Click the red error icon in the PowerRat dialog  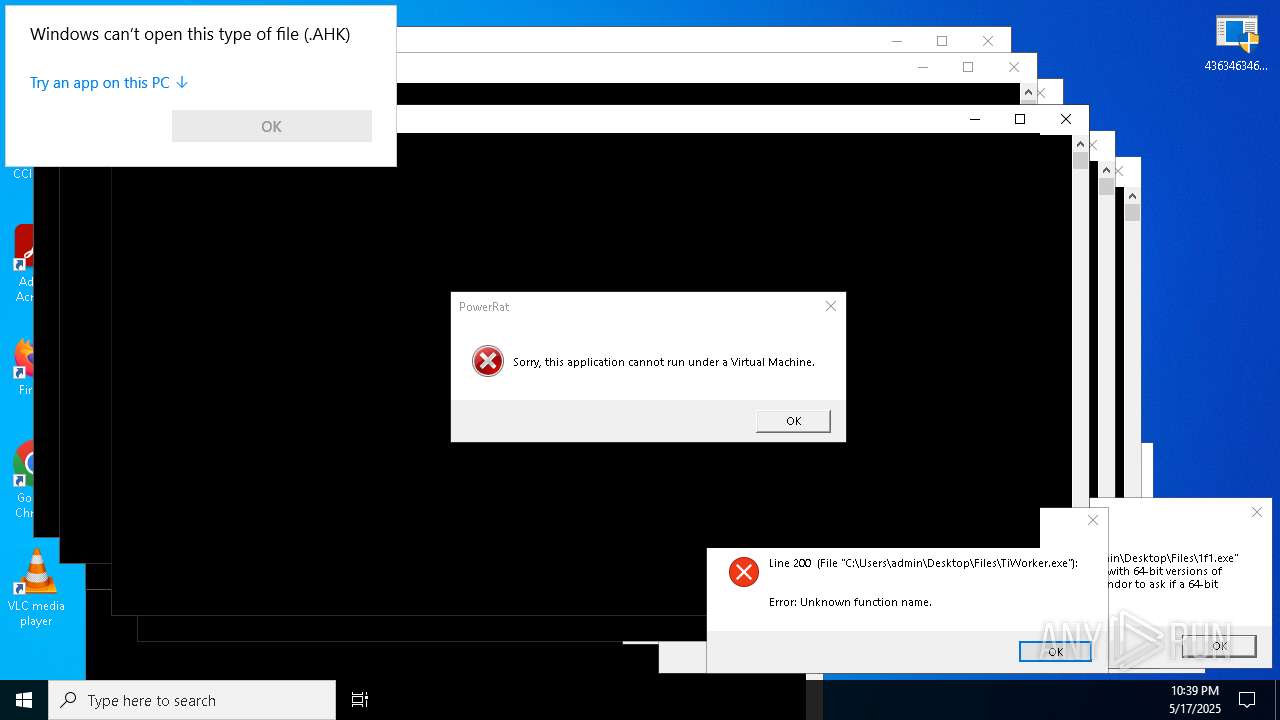tap(488, 361)
